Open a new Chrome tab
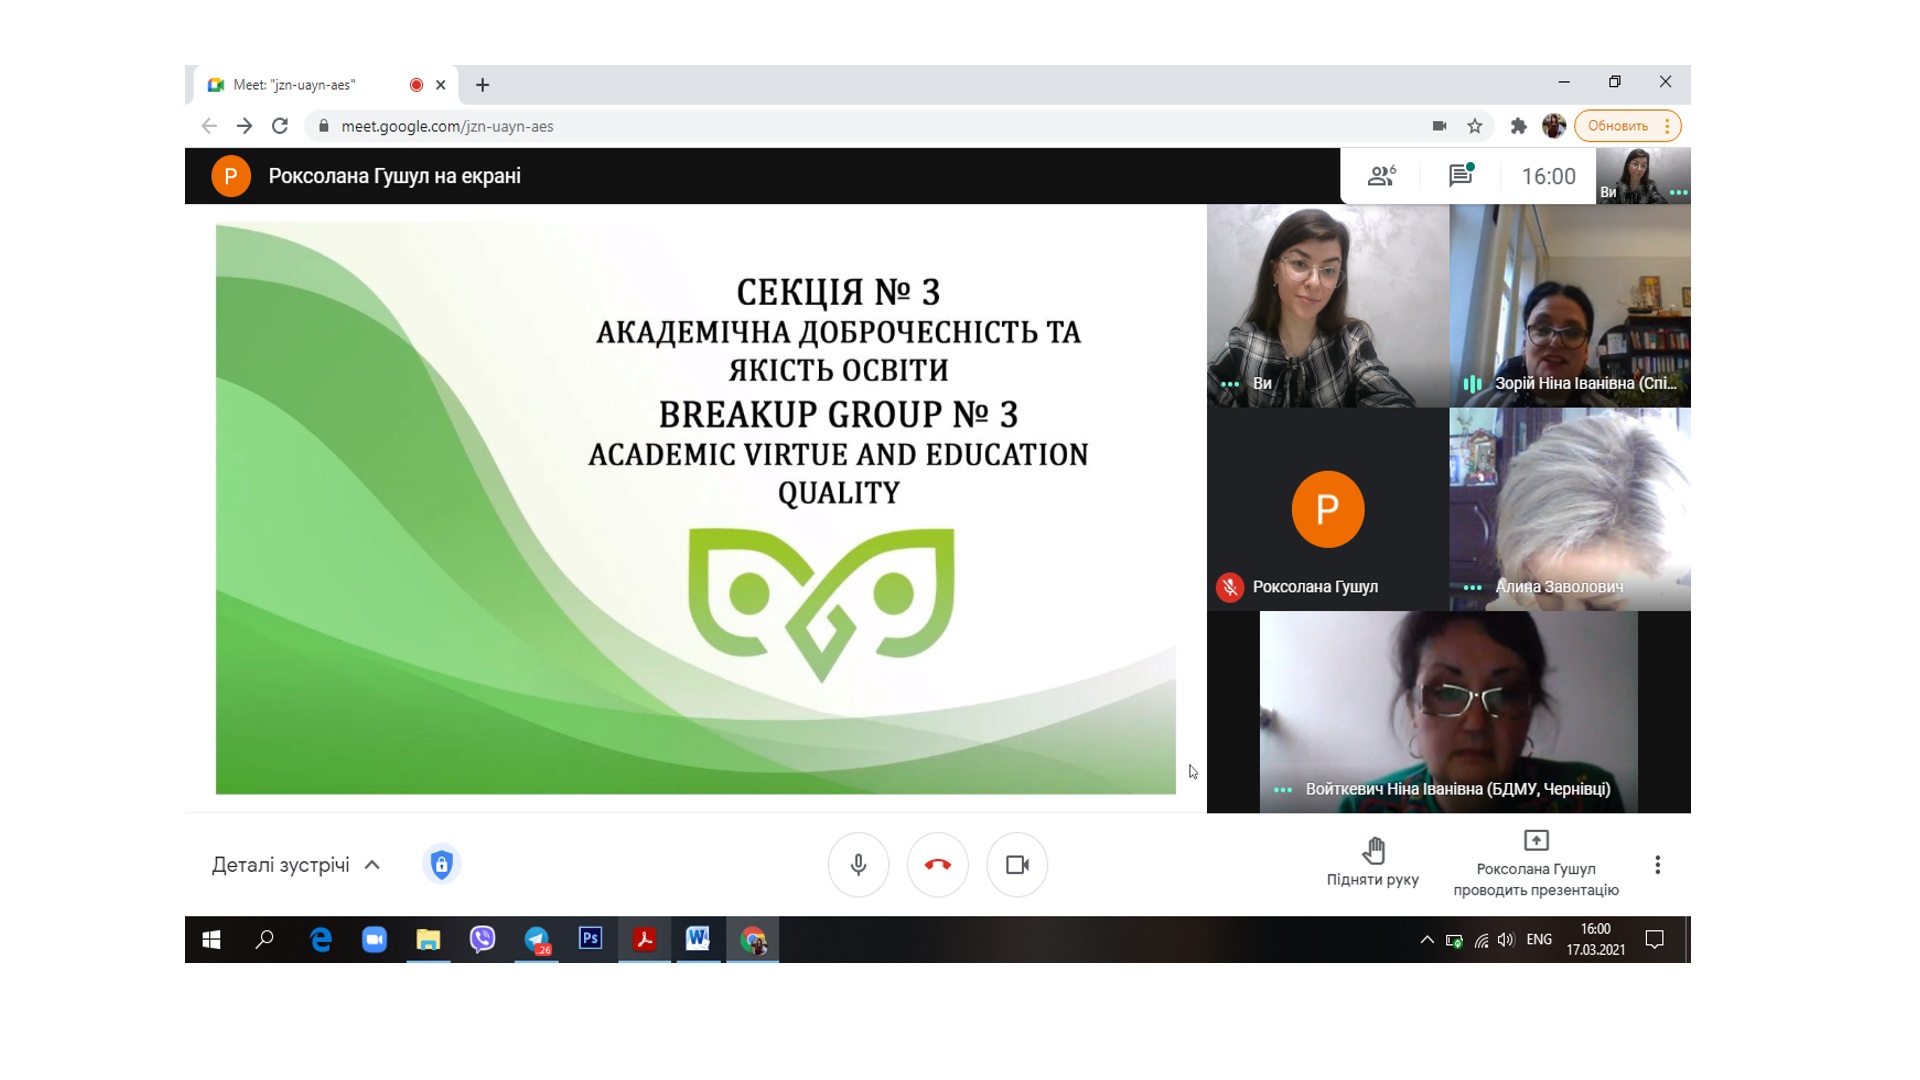 (x=482, y=85)
